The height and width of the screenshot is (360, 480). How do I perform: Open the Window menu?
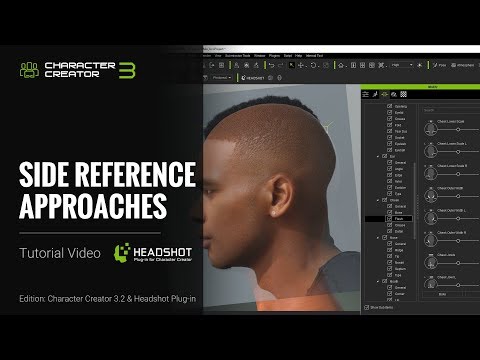coord(260,56)
